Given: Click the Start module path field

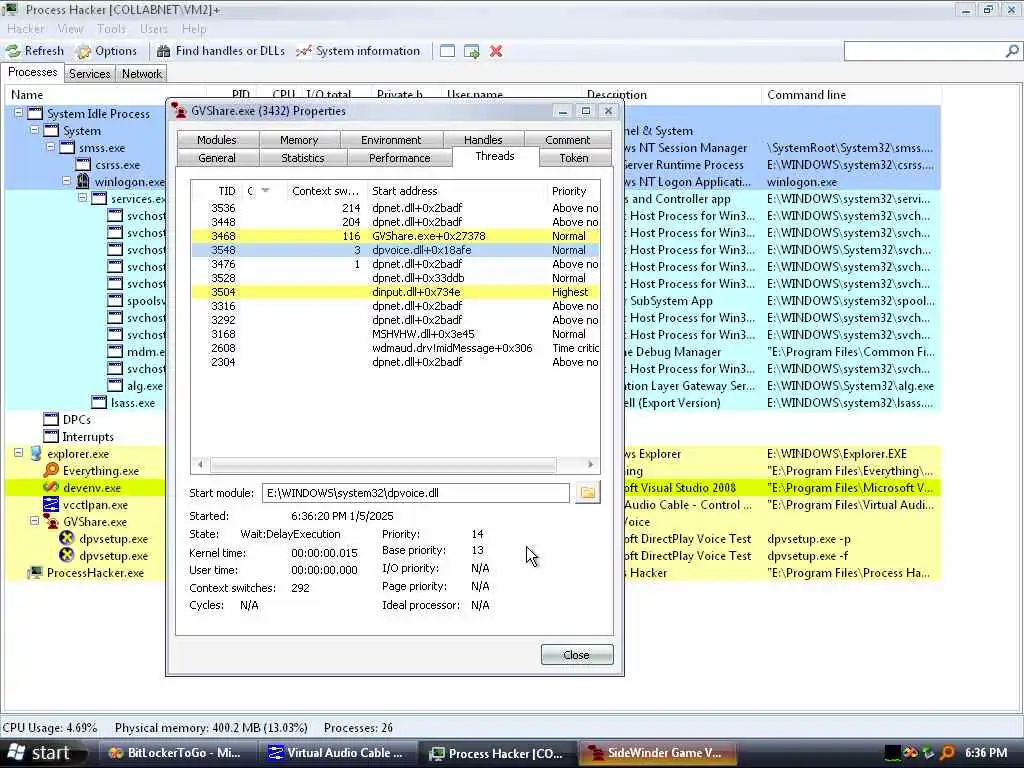Looking at the screenshot, I should (415, 493).
